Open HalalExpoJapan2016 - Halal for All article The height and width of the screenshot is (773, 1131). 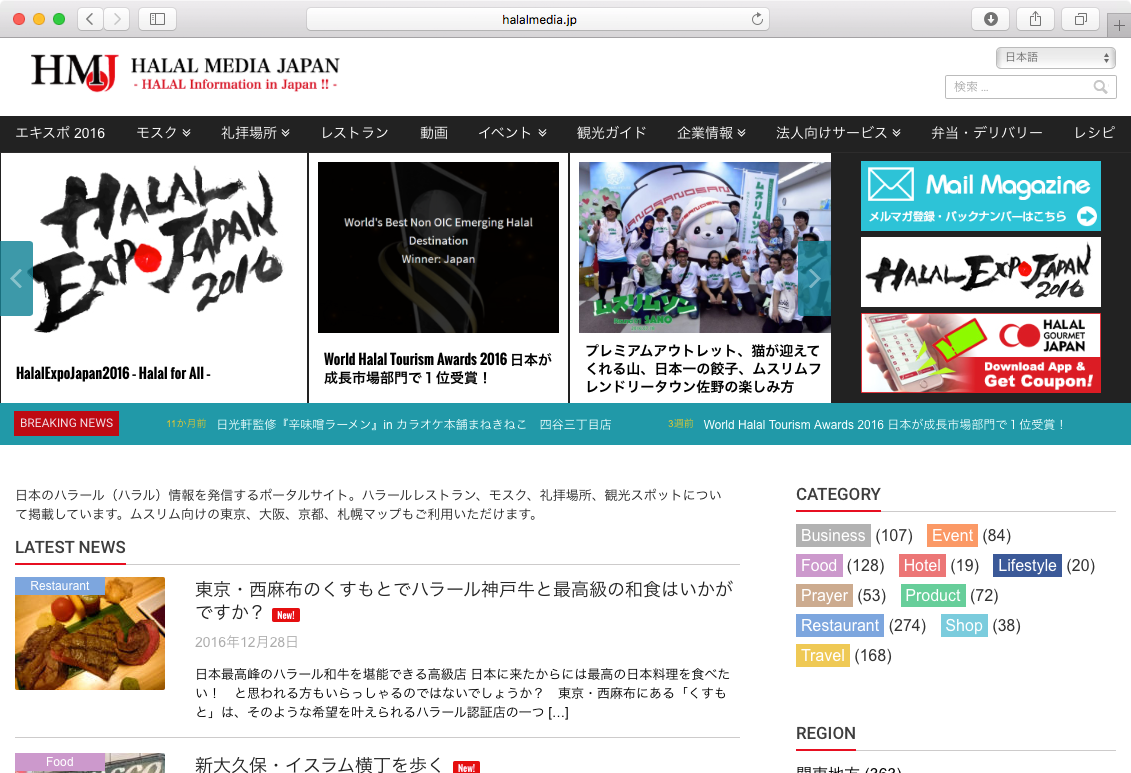pos(113,374)
